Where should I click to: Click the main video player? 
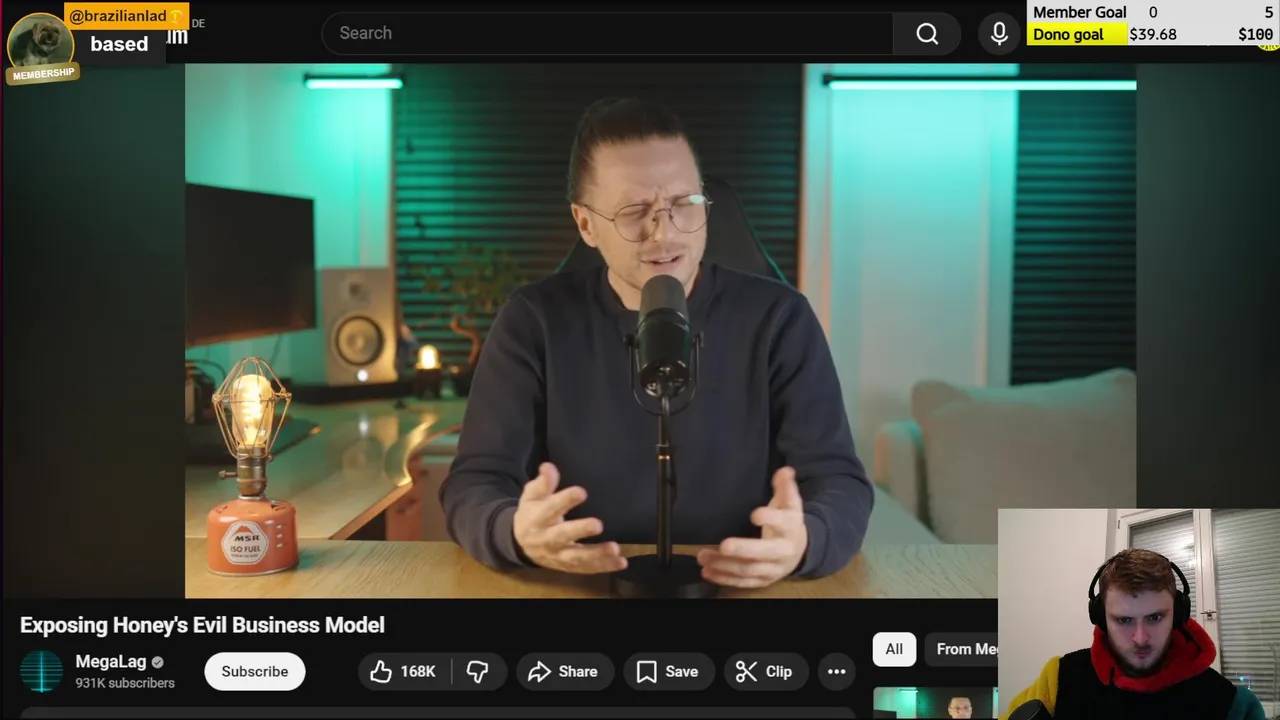point(660,331)
